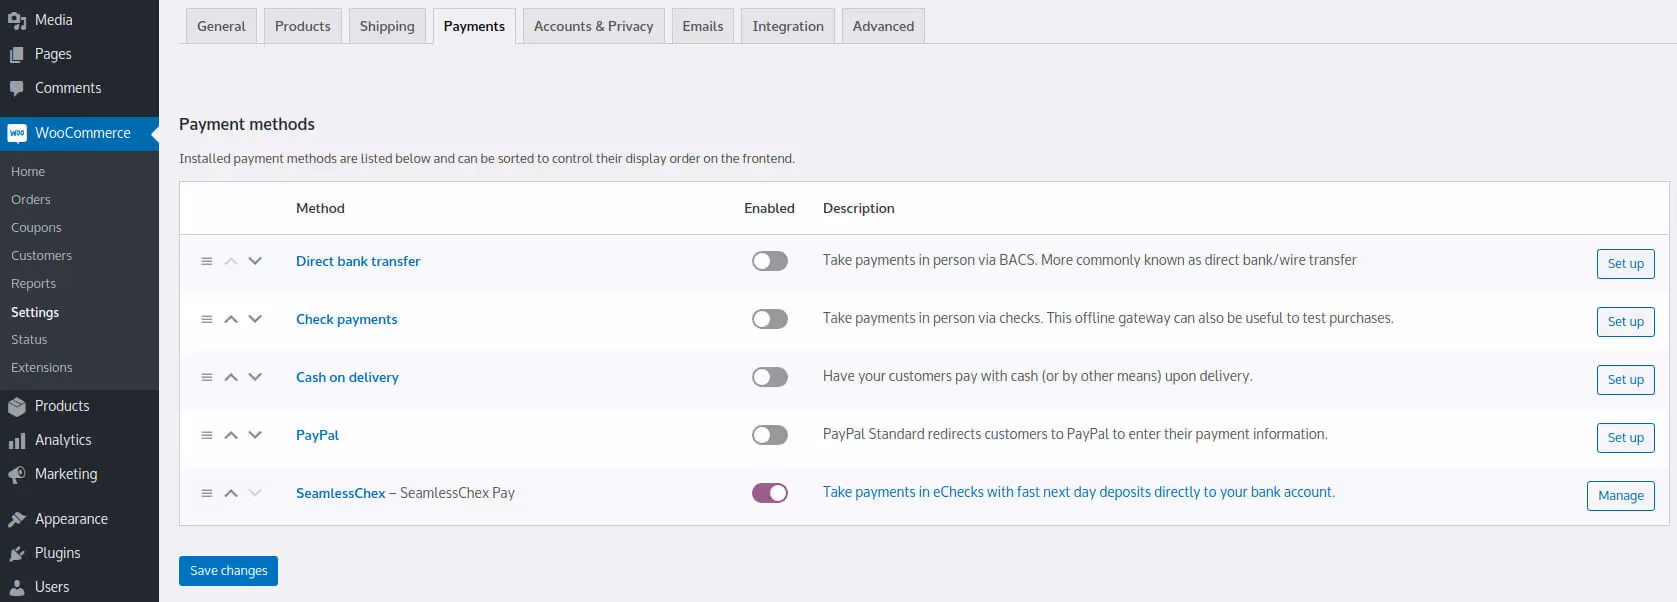This screenshot has width=1677, height=602.
Task: Move SeamlessChex up with arrow
Action: click(x=231, y=493)
